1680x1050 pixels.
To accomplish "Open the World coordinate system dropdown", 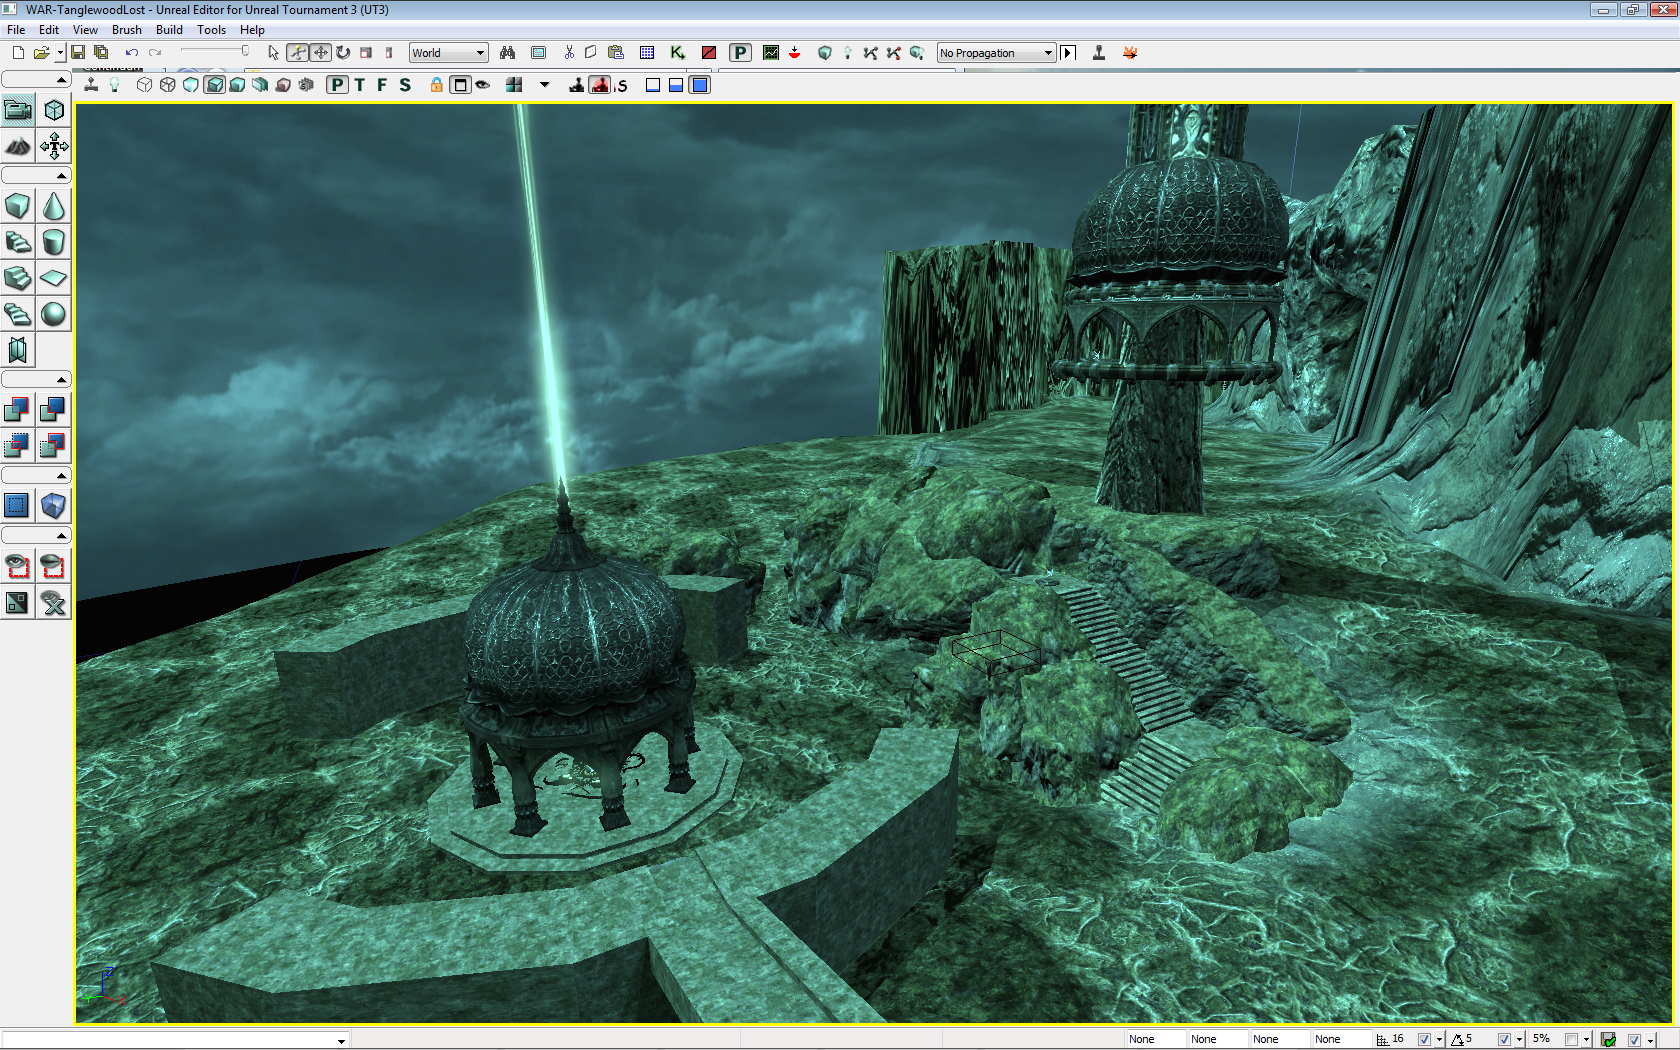I will [448, 53].
